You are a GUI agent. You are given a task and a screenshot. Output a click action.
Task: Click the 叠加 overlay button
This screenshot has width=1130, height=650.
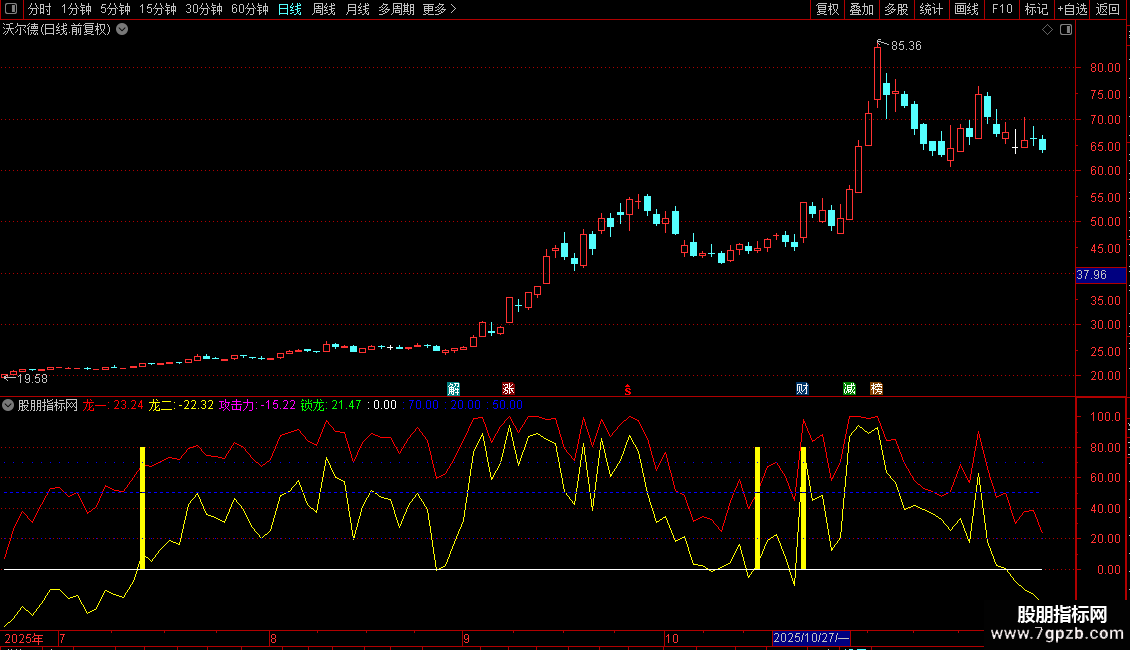[x=862, y=9]
